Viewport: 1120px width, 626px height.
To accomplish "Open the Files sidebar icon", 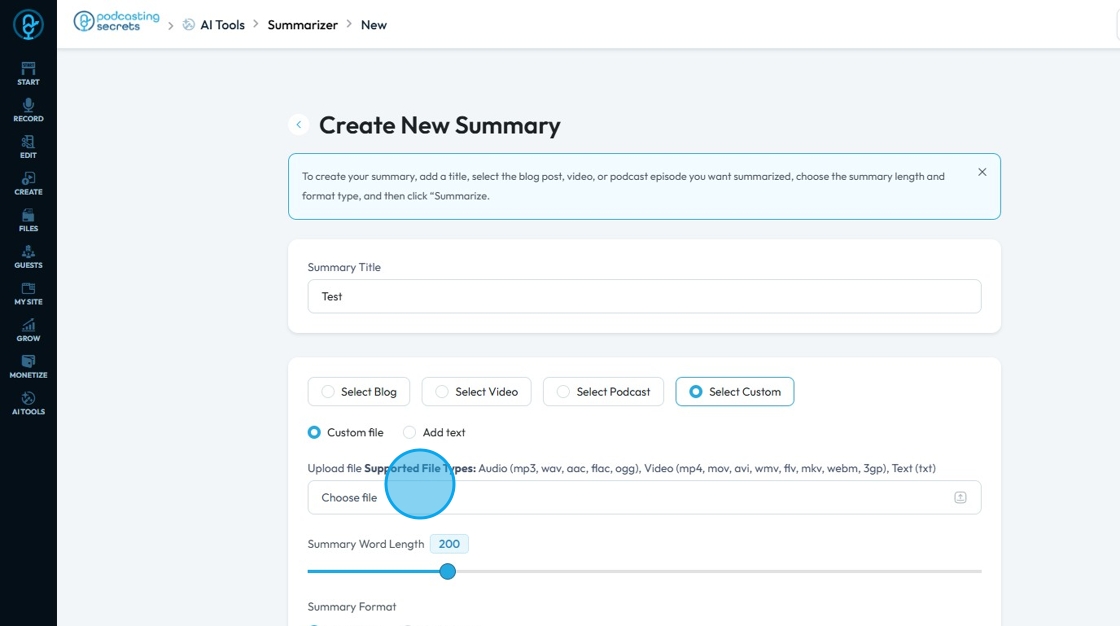I will 28,220.
